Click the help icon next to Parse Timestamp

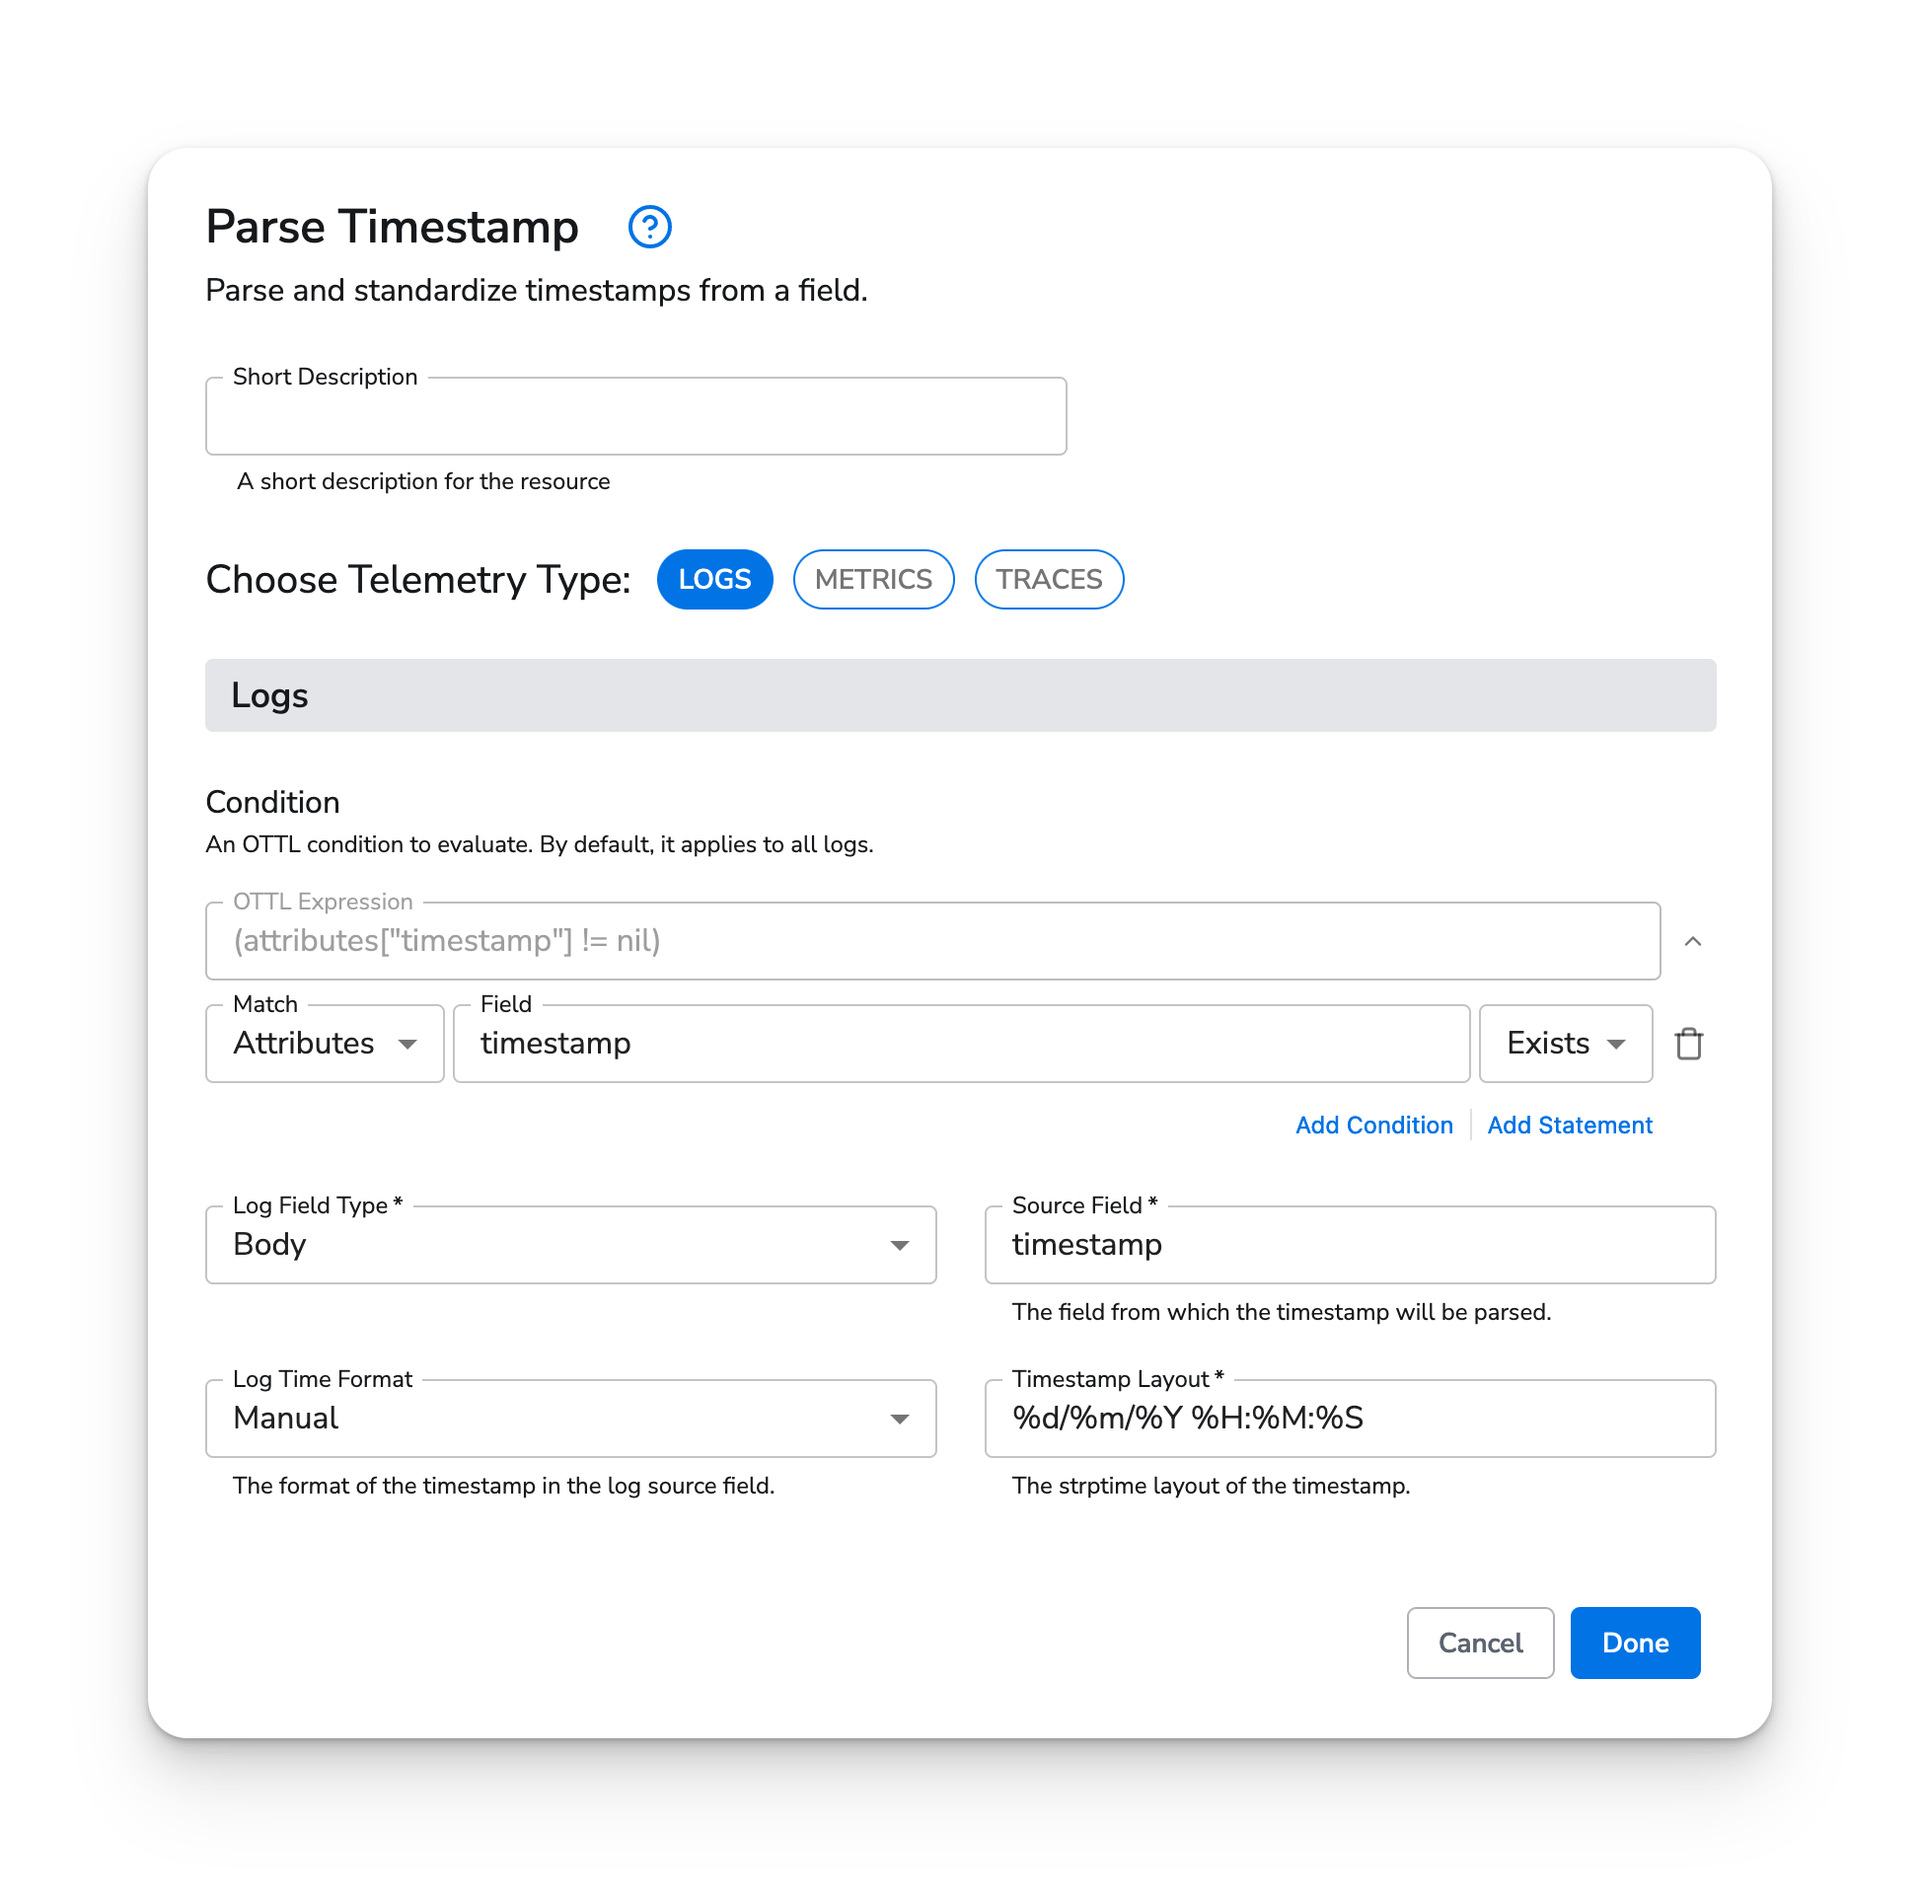653,225
